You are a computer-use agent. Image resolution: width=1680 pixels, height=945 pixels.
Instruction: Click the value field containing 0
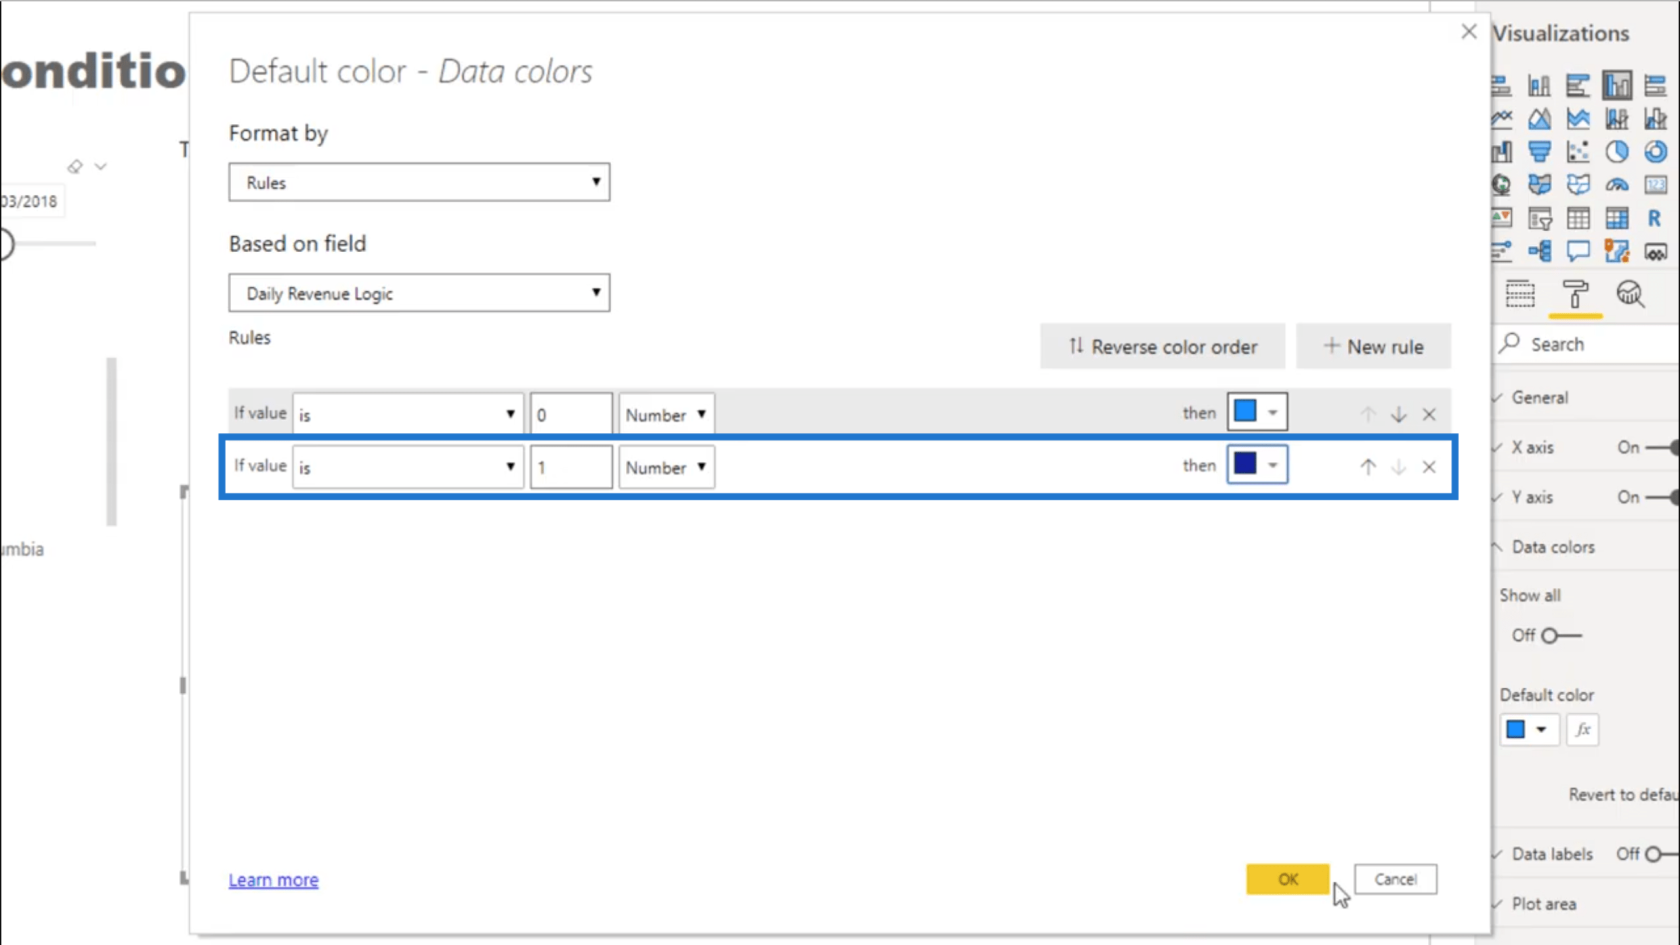pos(571,414)
